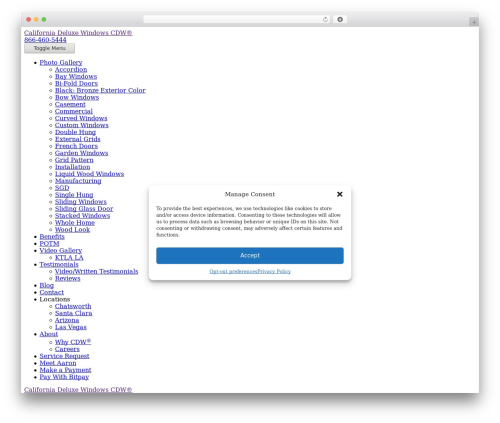Click the browser address bar

(x=236, y=19)
